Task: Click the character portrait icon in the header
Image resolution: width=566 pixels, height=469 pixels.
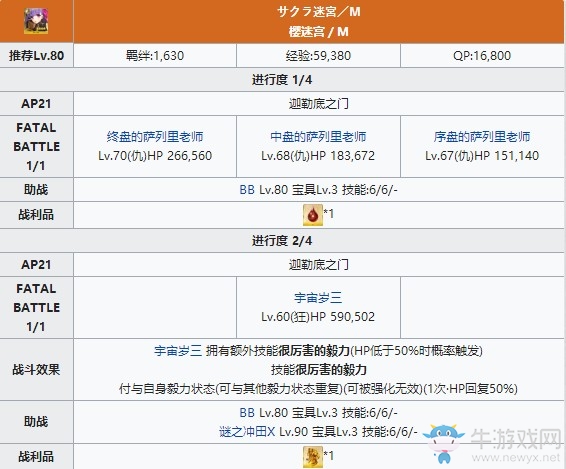Action: point(36,21)
